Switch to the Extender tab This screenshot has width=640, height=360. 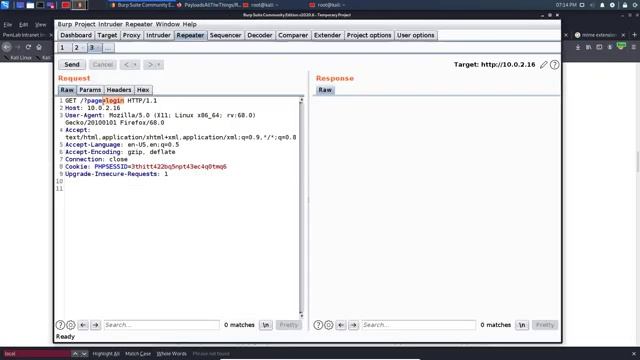tap(327, 36)
